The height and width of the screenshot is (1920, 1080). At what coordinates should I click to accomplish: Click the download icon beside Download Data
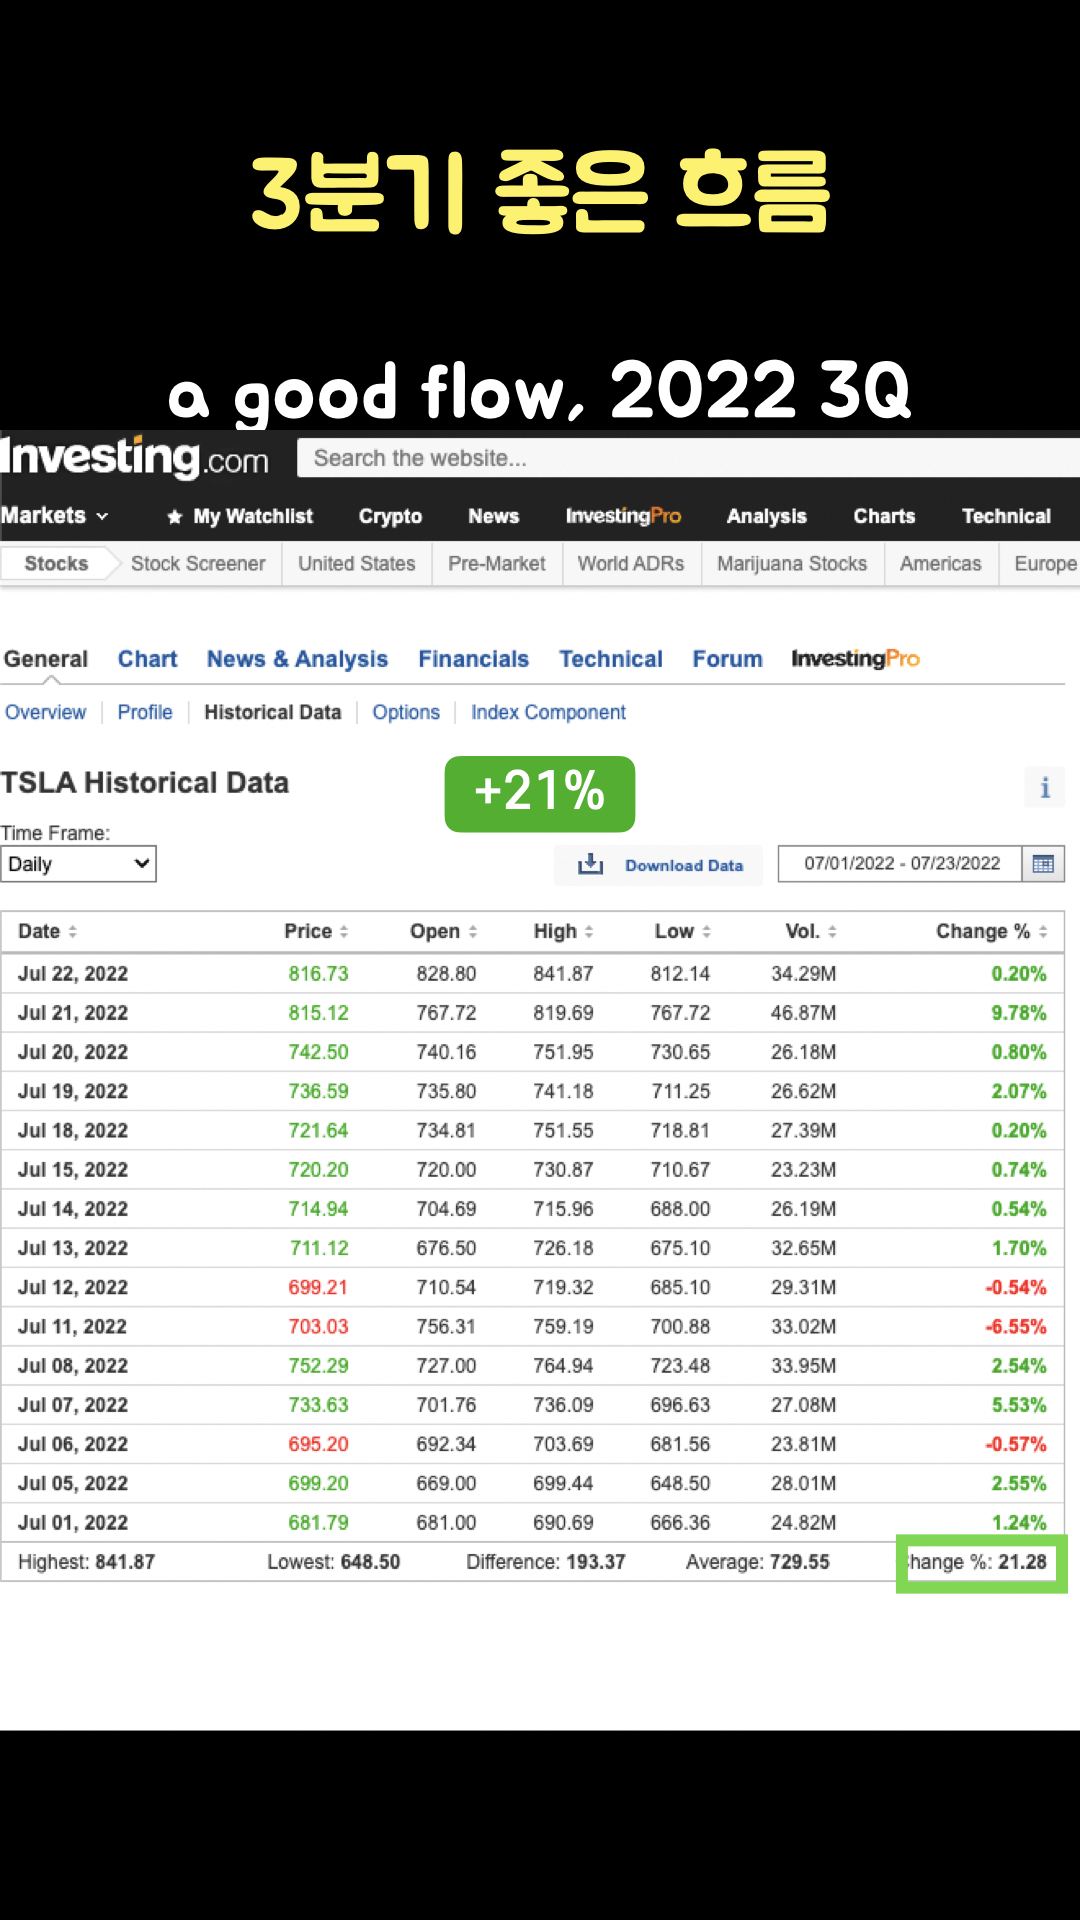pos(590,865)
